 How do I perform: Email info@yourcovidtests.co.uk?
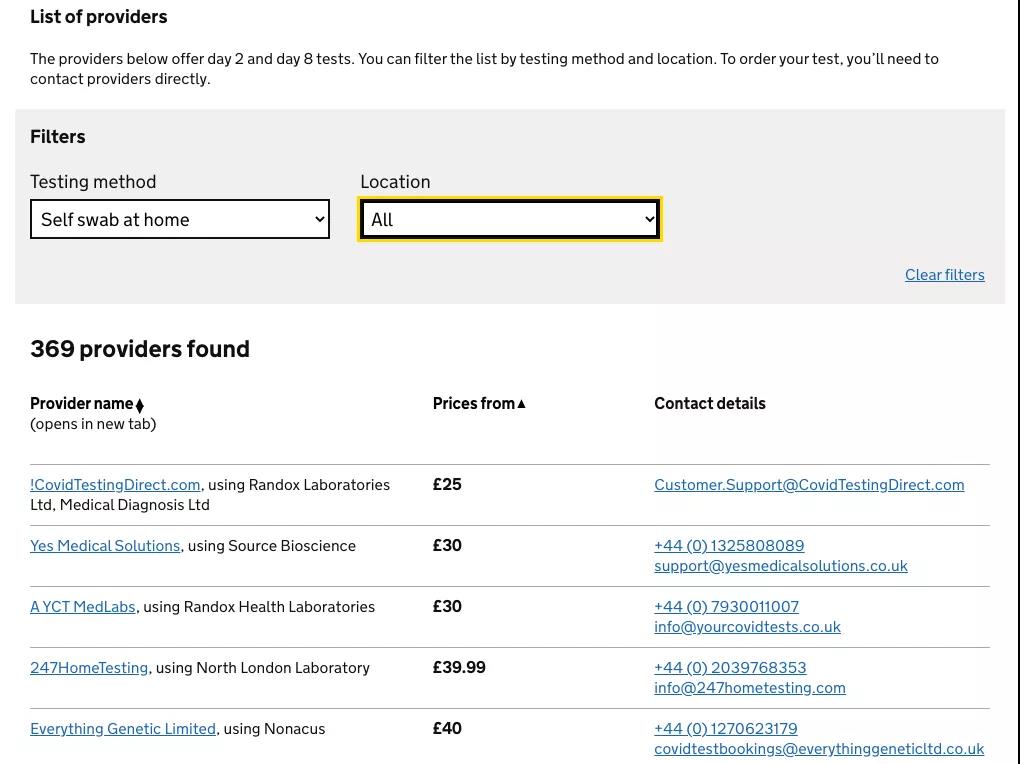coord(747,627)
